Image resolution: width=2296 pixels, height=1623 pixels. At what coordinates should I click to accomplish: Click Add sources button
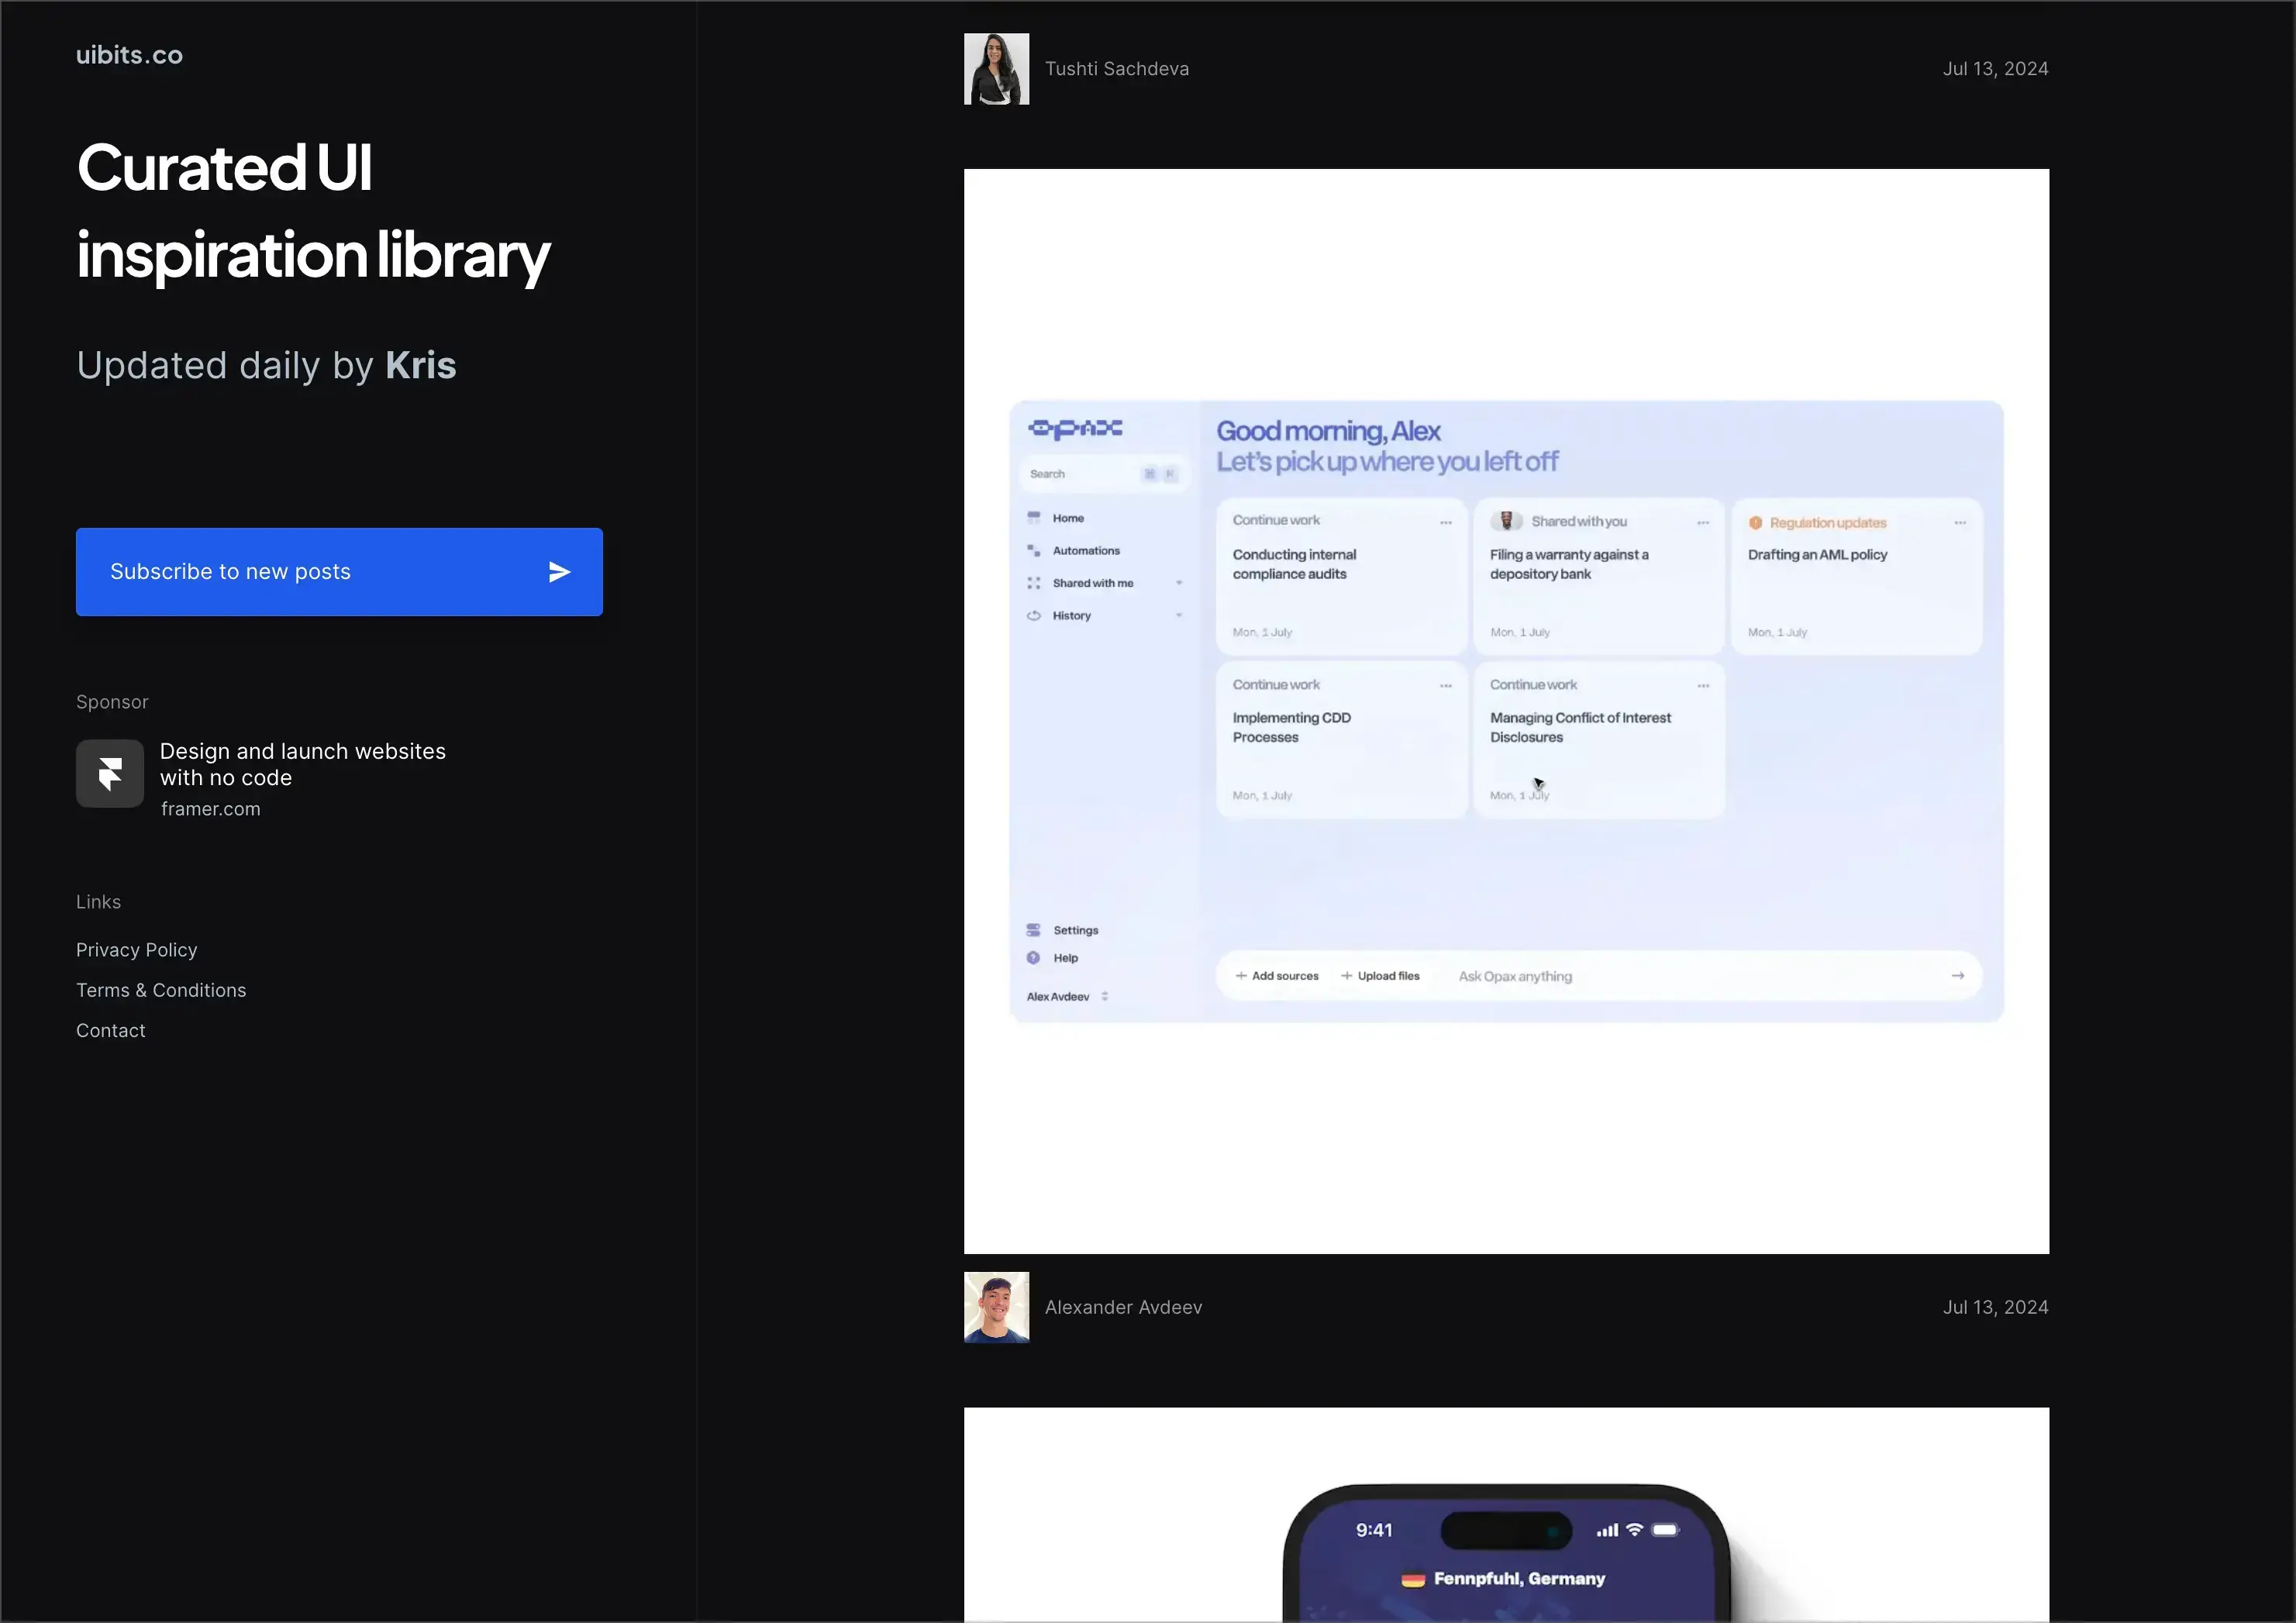click(1277, 976)
